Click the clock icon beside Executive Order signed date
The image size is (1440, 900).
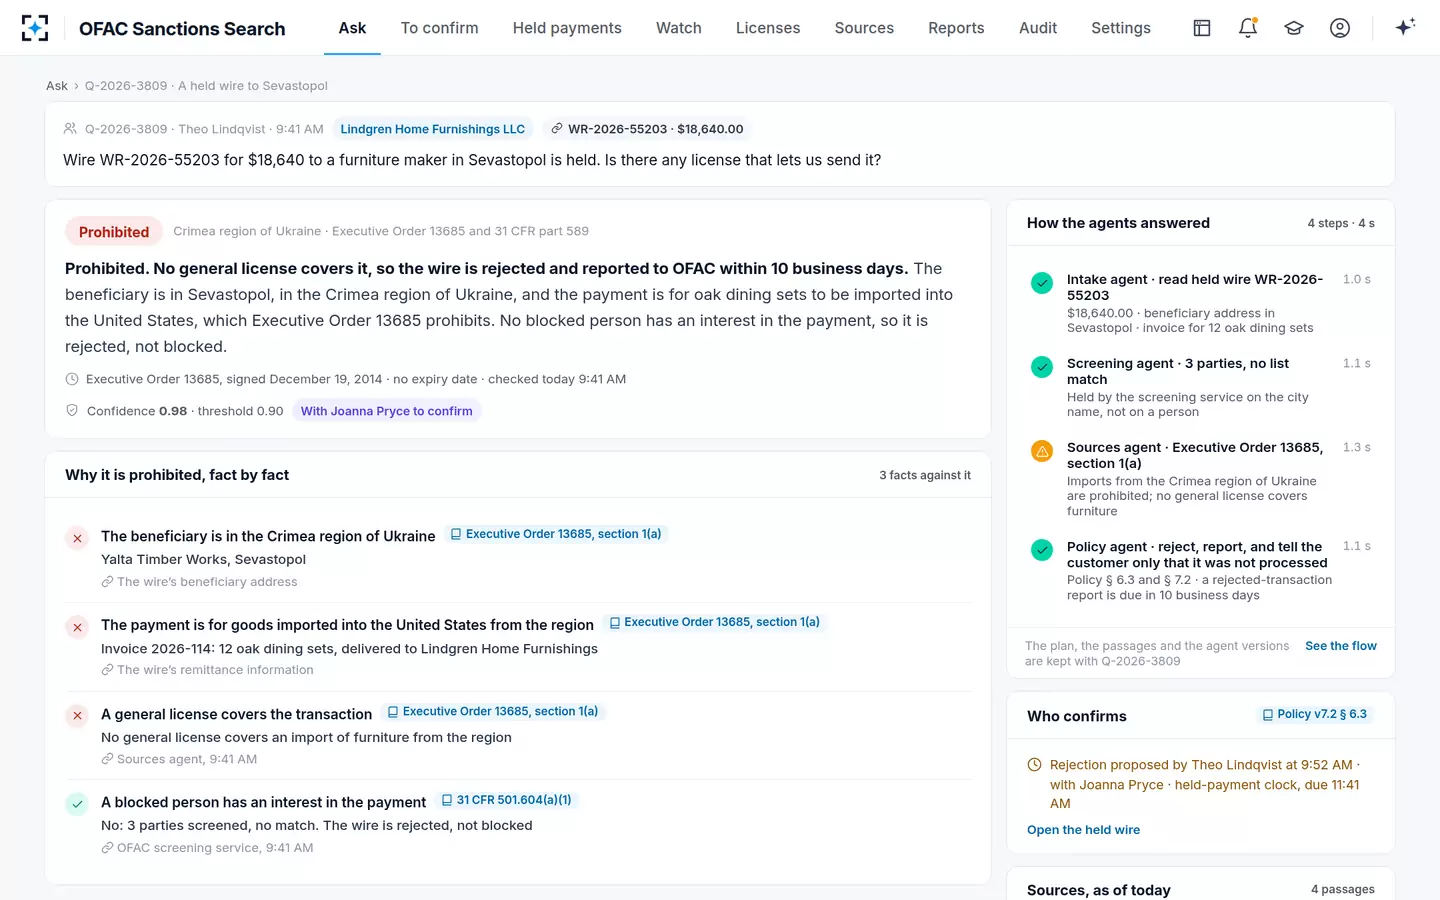(x=72, y=379)
